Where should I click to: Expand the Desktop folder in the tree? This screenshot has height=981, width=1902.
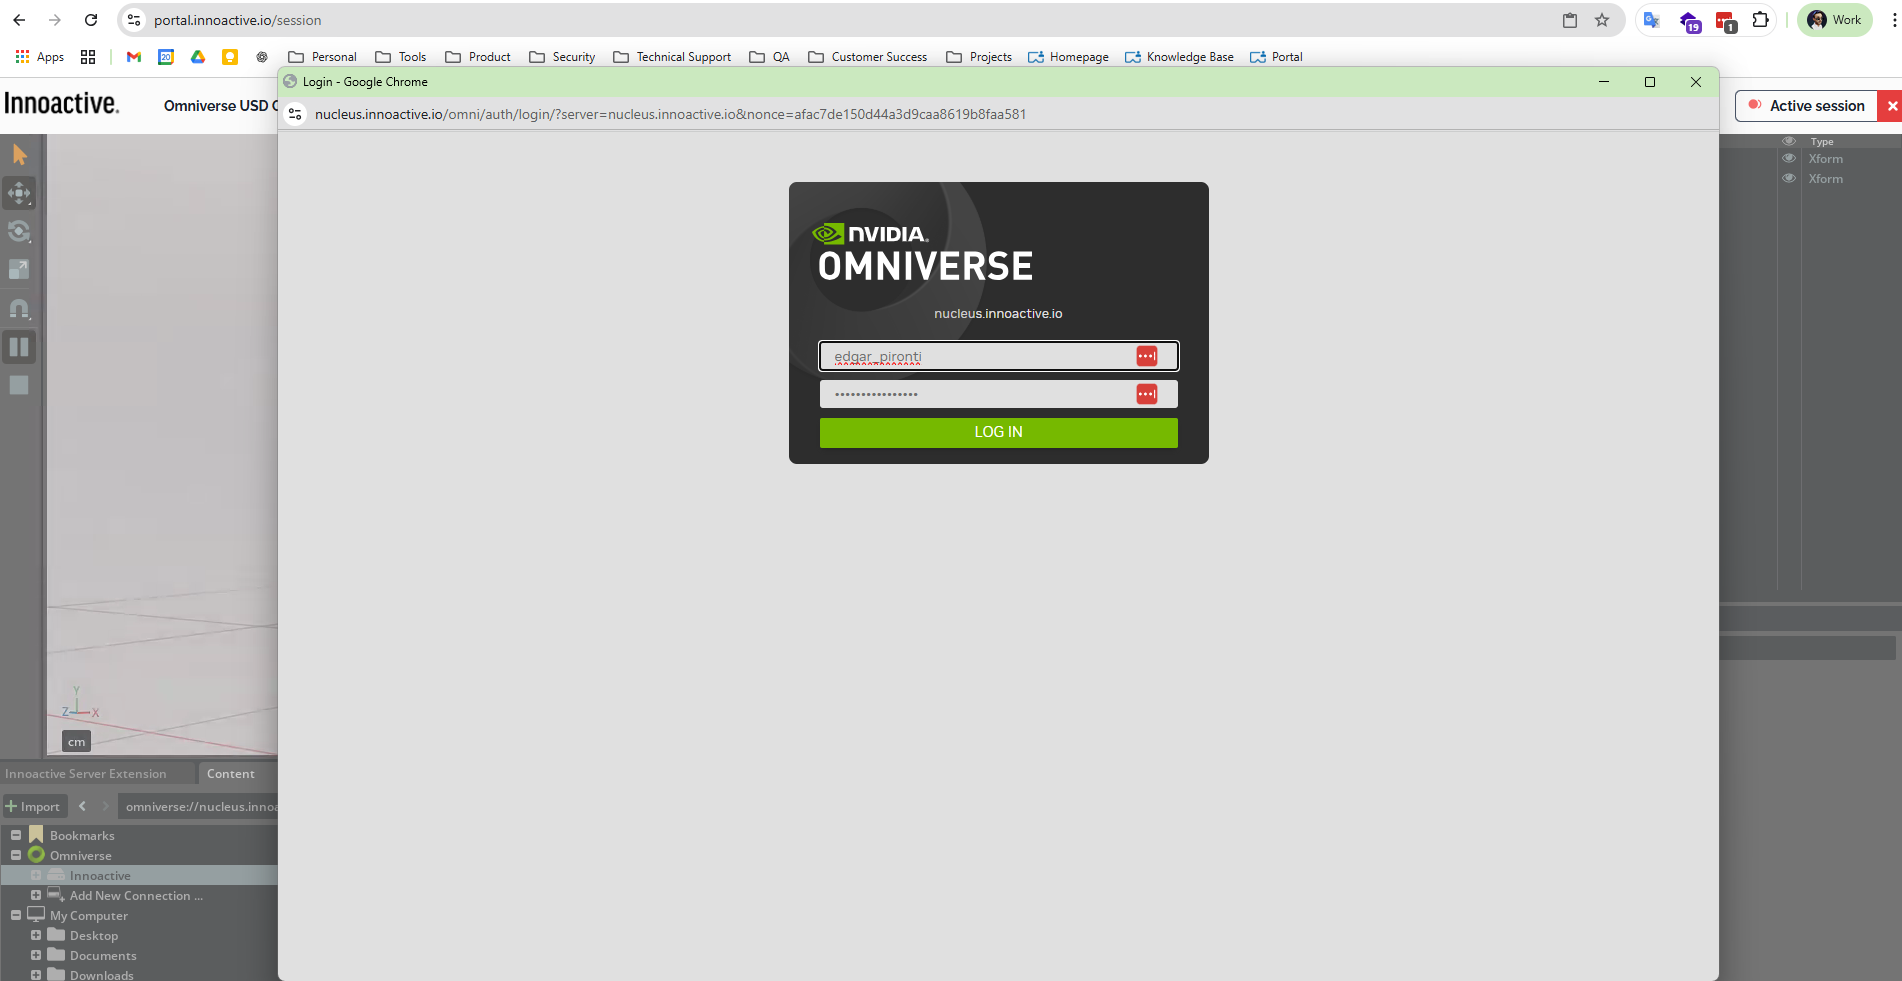pyautogui.click(x=36, y=936)
